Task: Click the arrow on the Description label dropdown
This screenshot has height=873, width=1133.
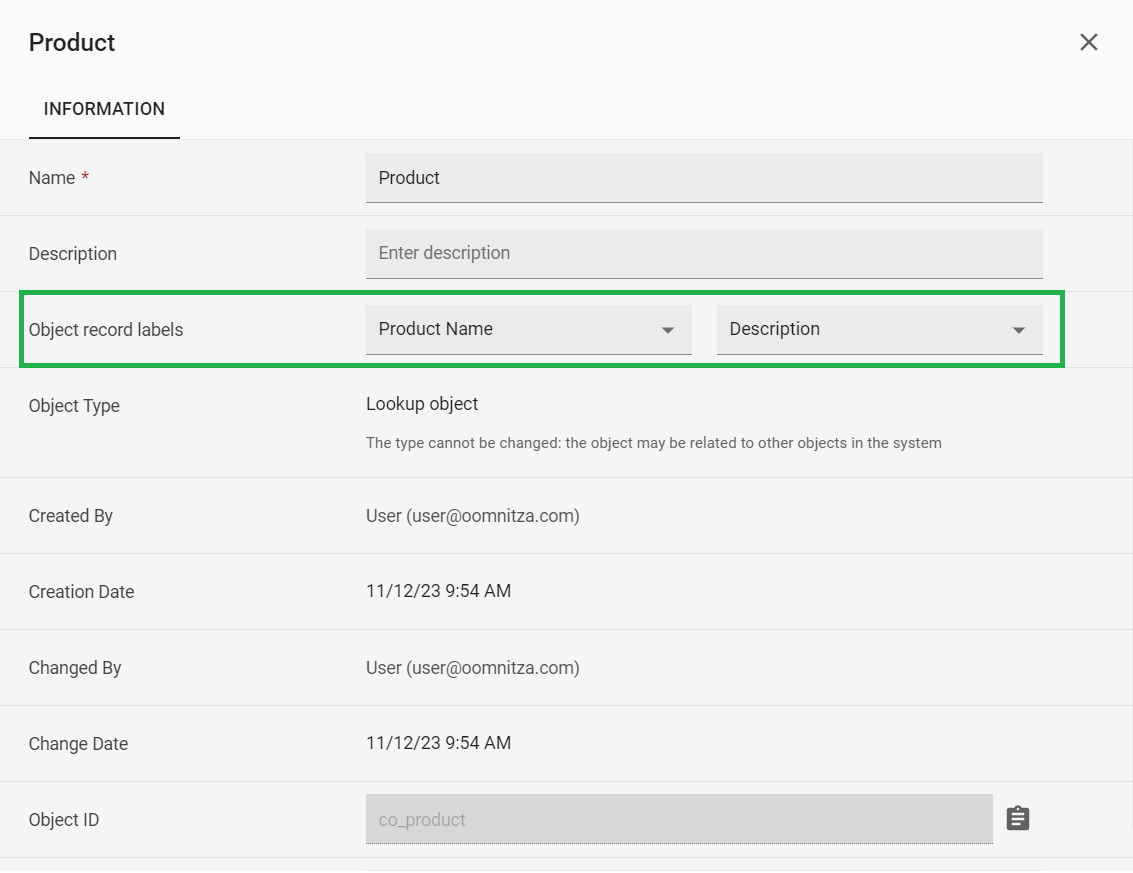Action: pyautogui.click(x=1018, y=331)
